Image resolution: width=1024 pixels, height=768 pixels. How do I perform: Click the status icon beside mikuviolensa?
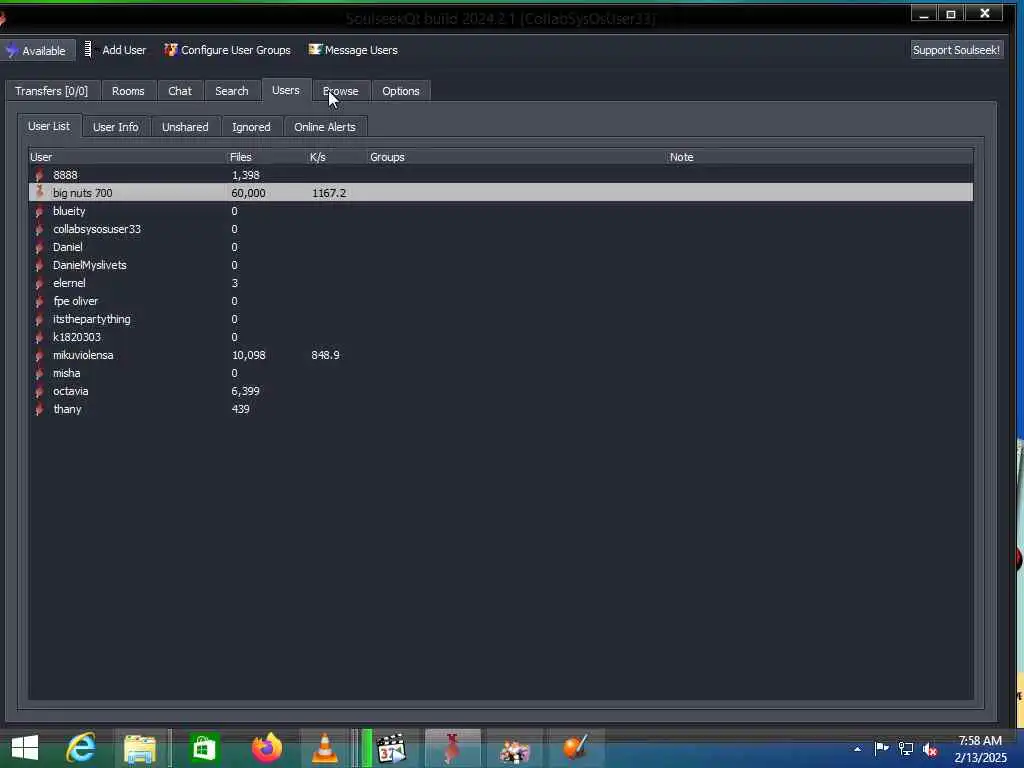pos(40,355)
